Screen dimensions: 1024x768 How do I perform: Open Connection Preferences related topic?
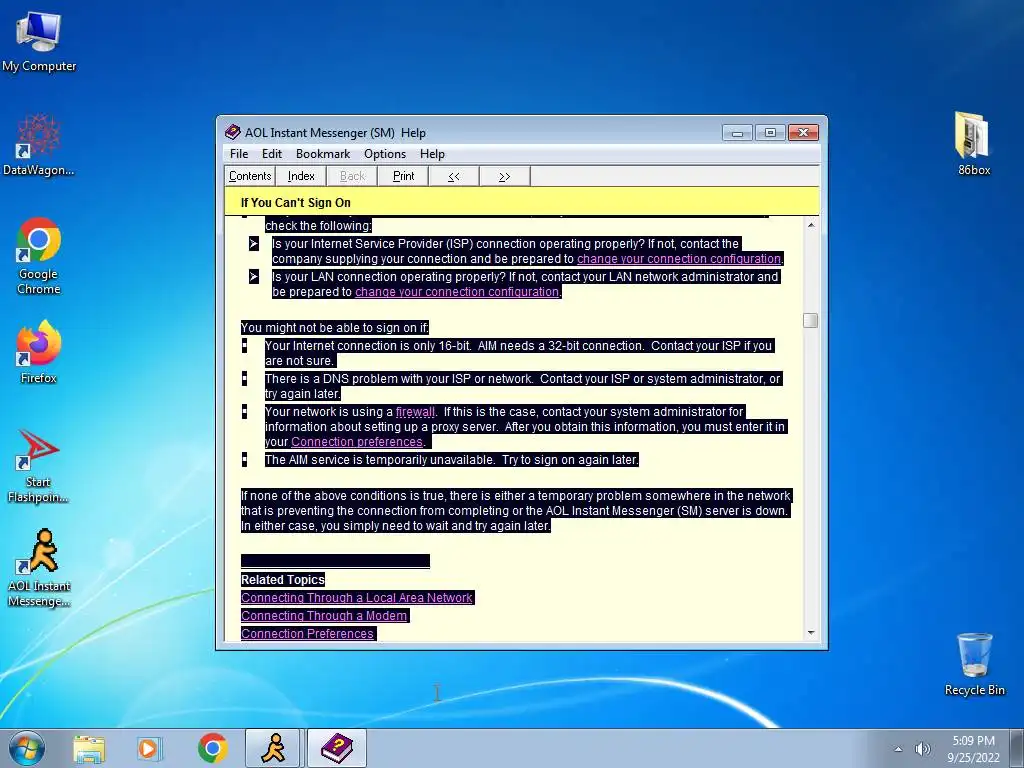pos(307,633)
